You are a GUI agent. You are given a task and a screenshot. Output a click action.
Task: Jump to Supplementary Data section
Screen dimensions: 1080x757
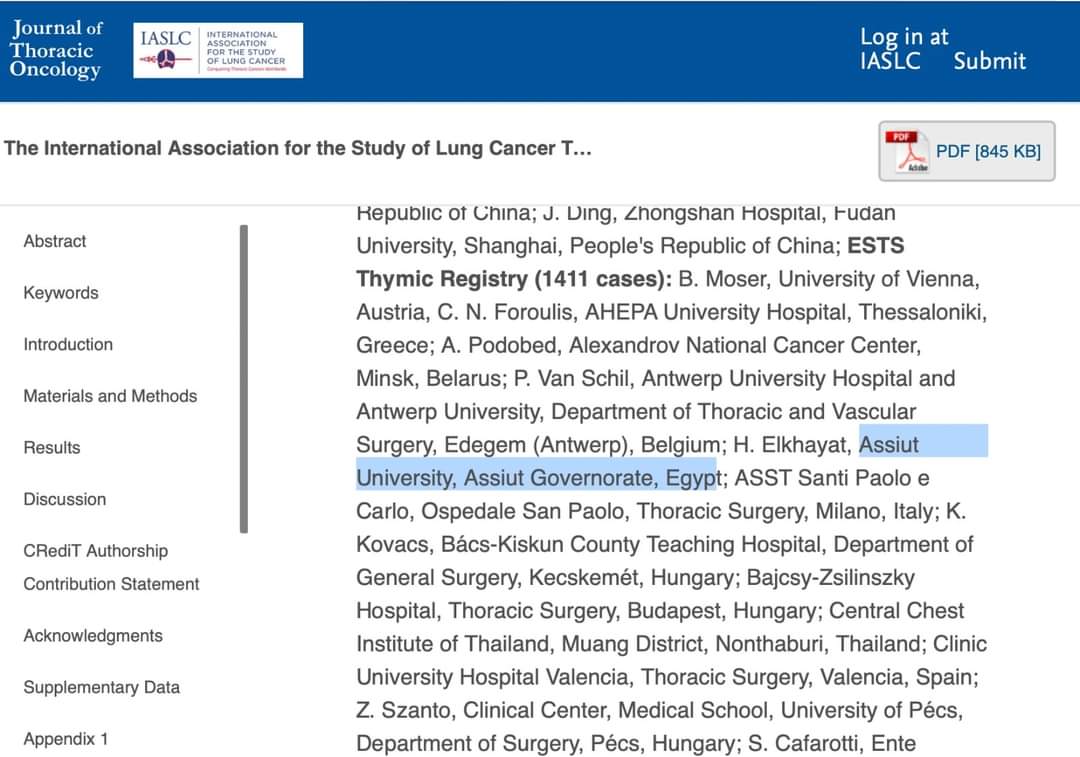pyautogui.click(x=102, y=687)
